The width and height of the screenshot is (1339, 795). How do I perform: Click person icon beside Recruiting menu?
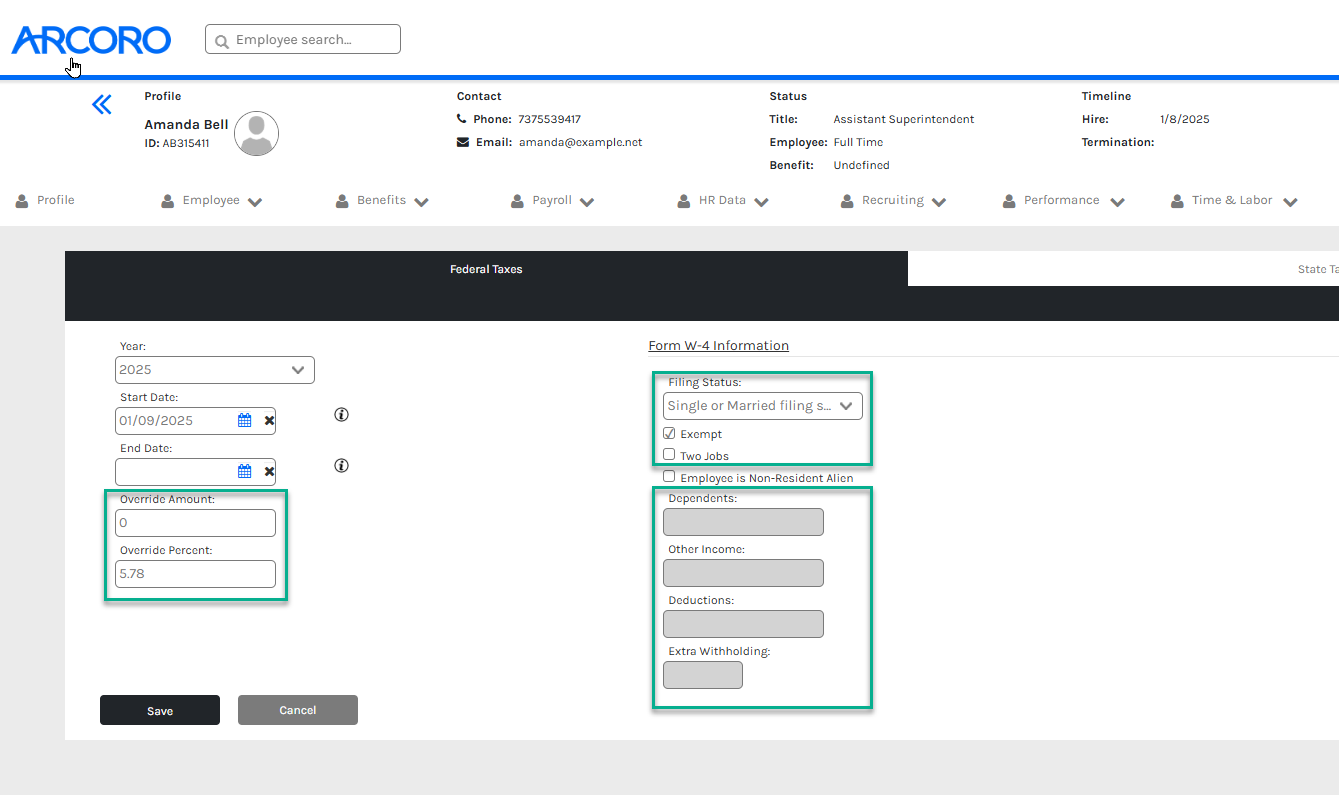(847, 201)
